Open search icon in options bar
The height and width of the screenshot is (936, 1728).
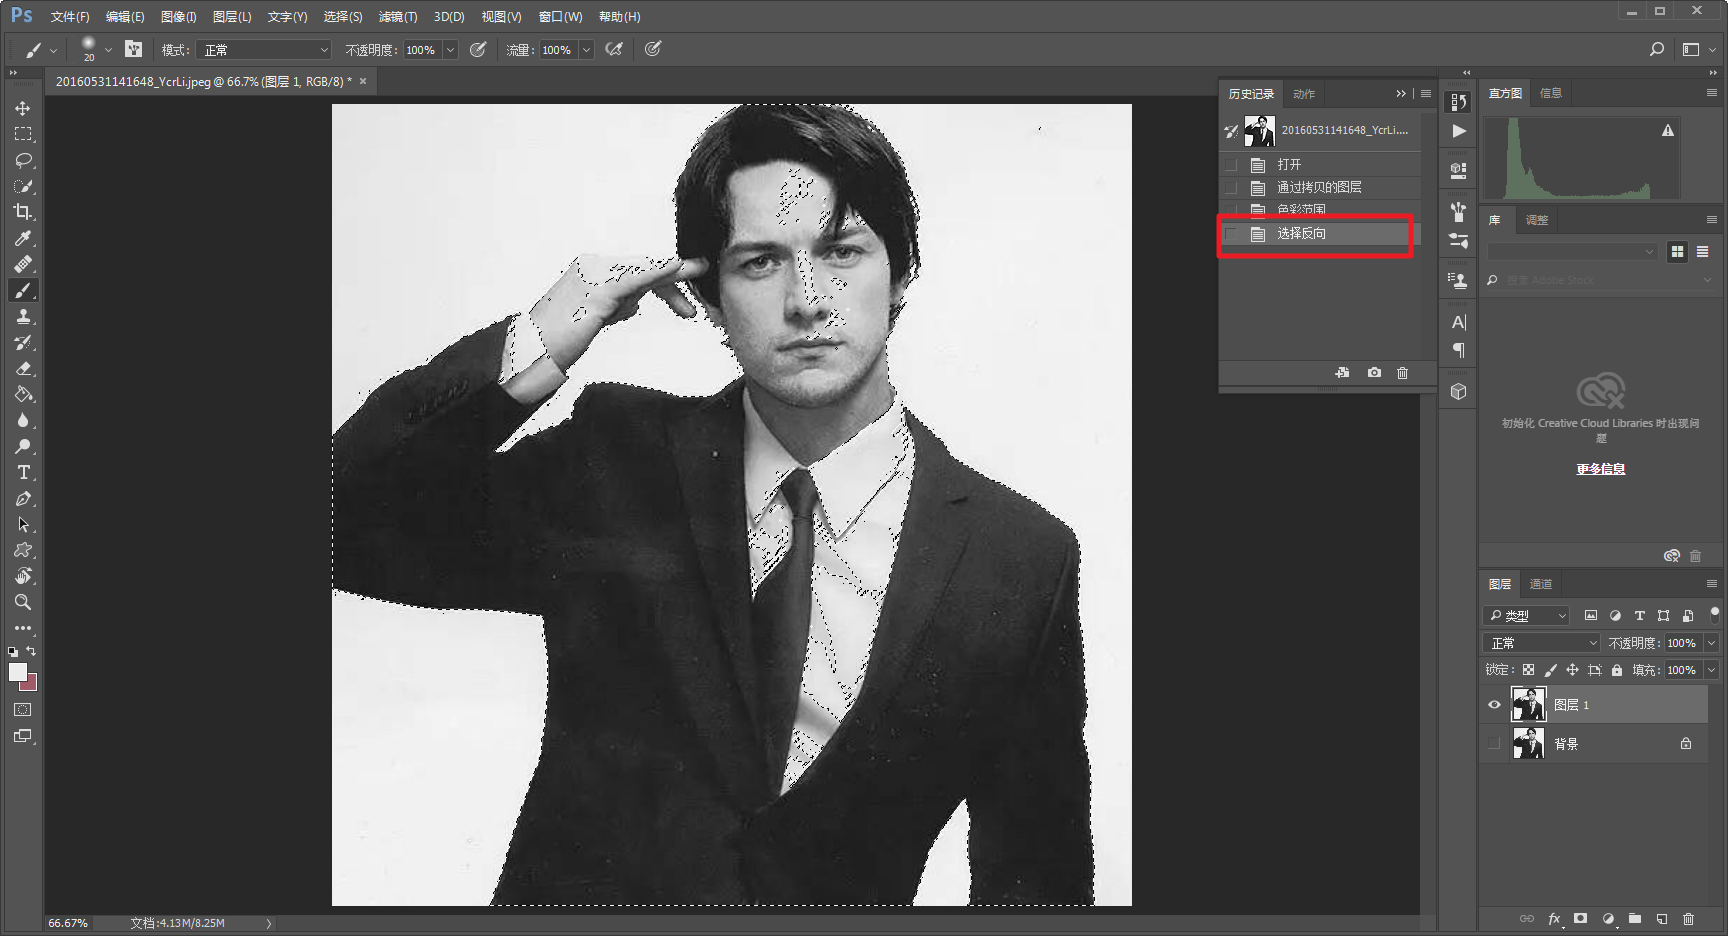pyautogui.click(x=1657, y=49)
